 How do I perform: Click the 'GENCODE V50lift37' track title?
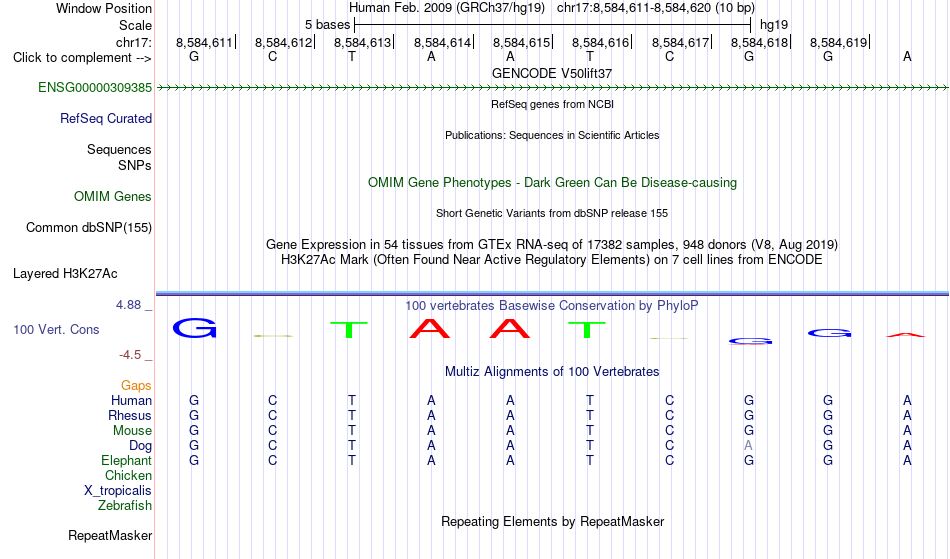click(552, 73)
